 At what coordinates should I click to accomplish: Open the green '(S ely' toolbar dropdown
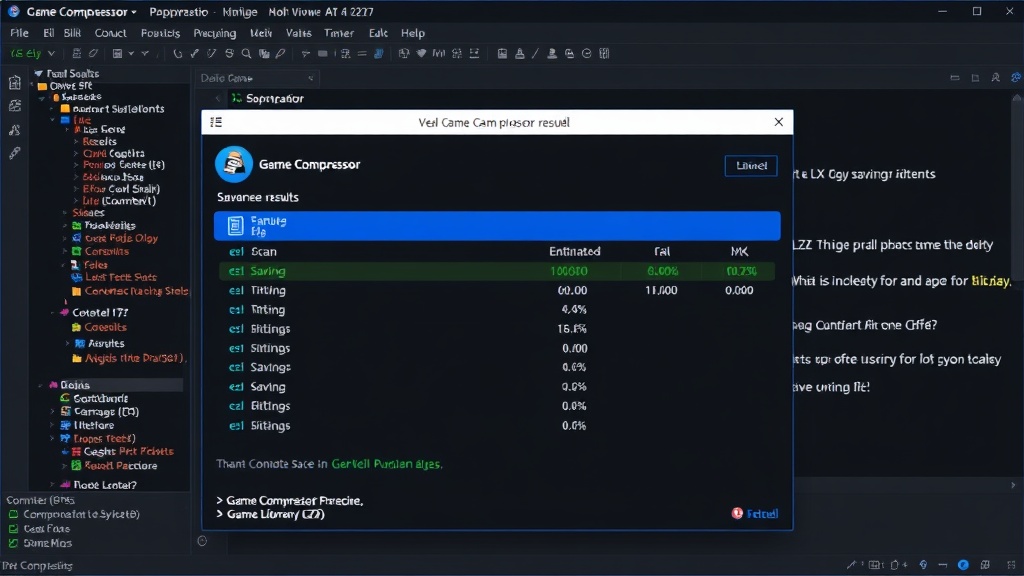52,54
